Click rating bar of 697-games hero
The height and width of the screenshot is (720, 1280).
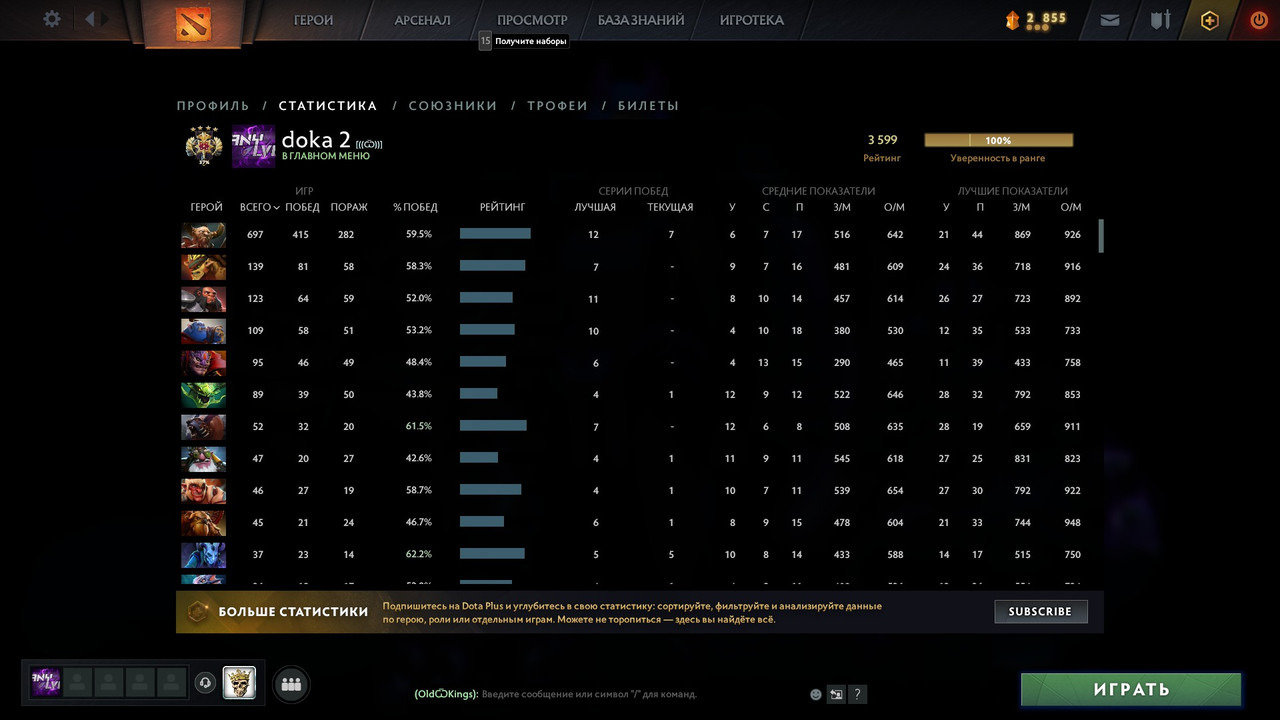(495, 234)
